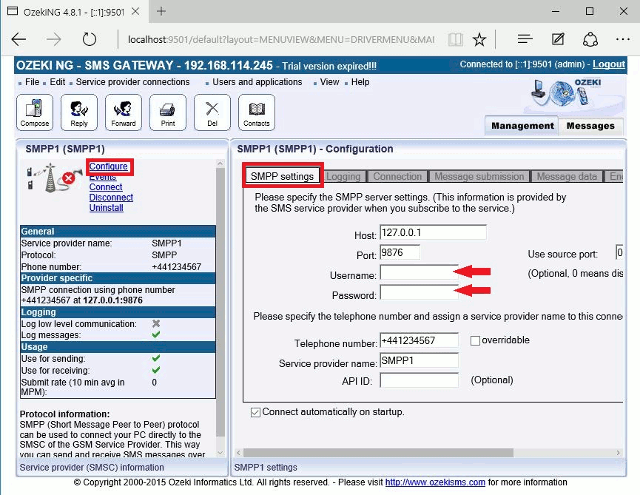
Task: Switch to the SMPP settings tab
Action: tap(282, 176)
